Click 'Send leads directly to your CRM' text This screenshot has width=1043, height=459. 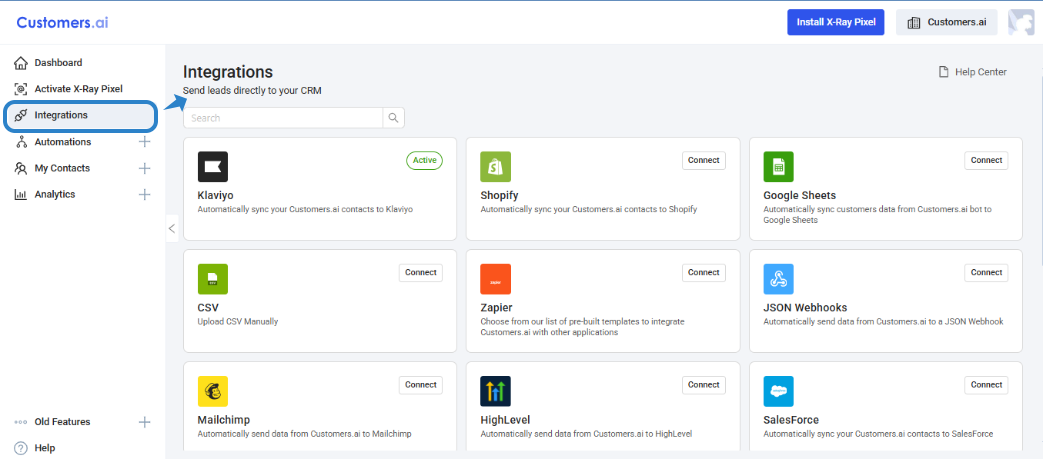click(252, 91)
